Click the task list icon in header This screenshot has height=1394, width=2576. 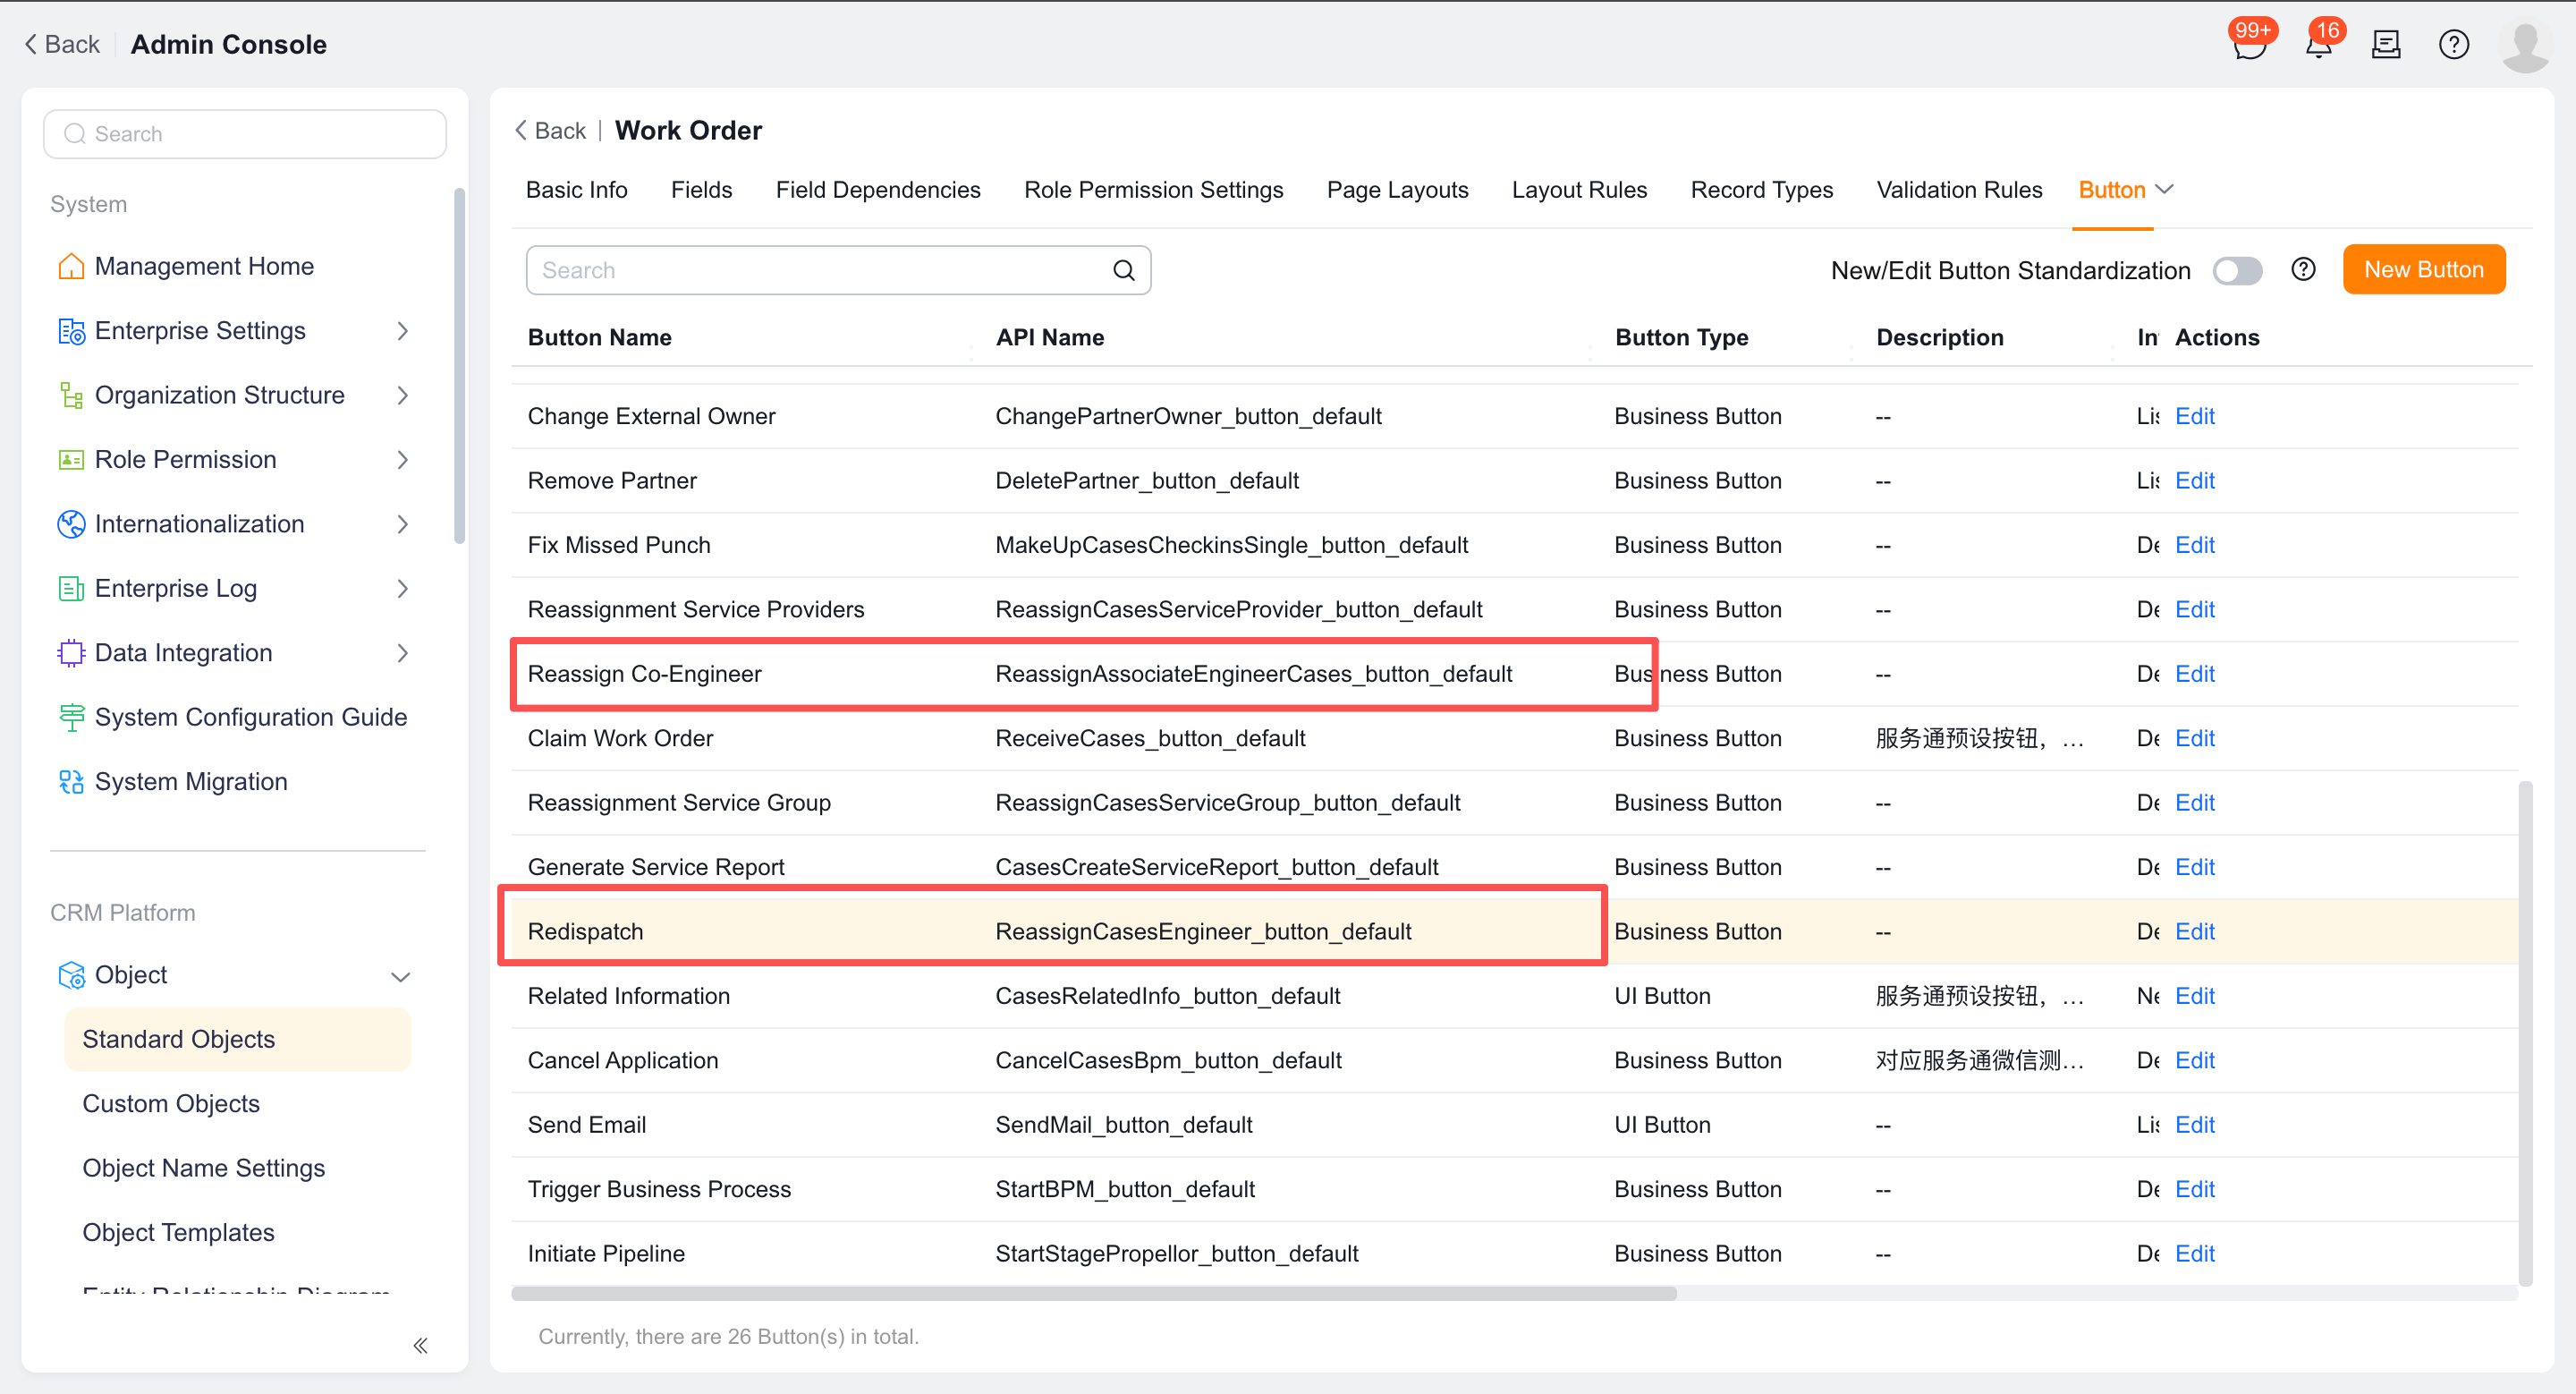coord(2386,45)
